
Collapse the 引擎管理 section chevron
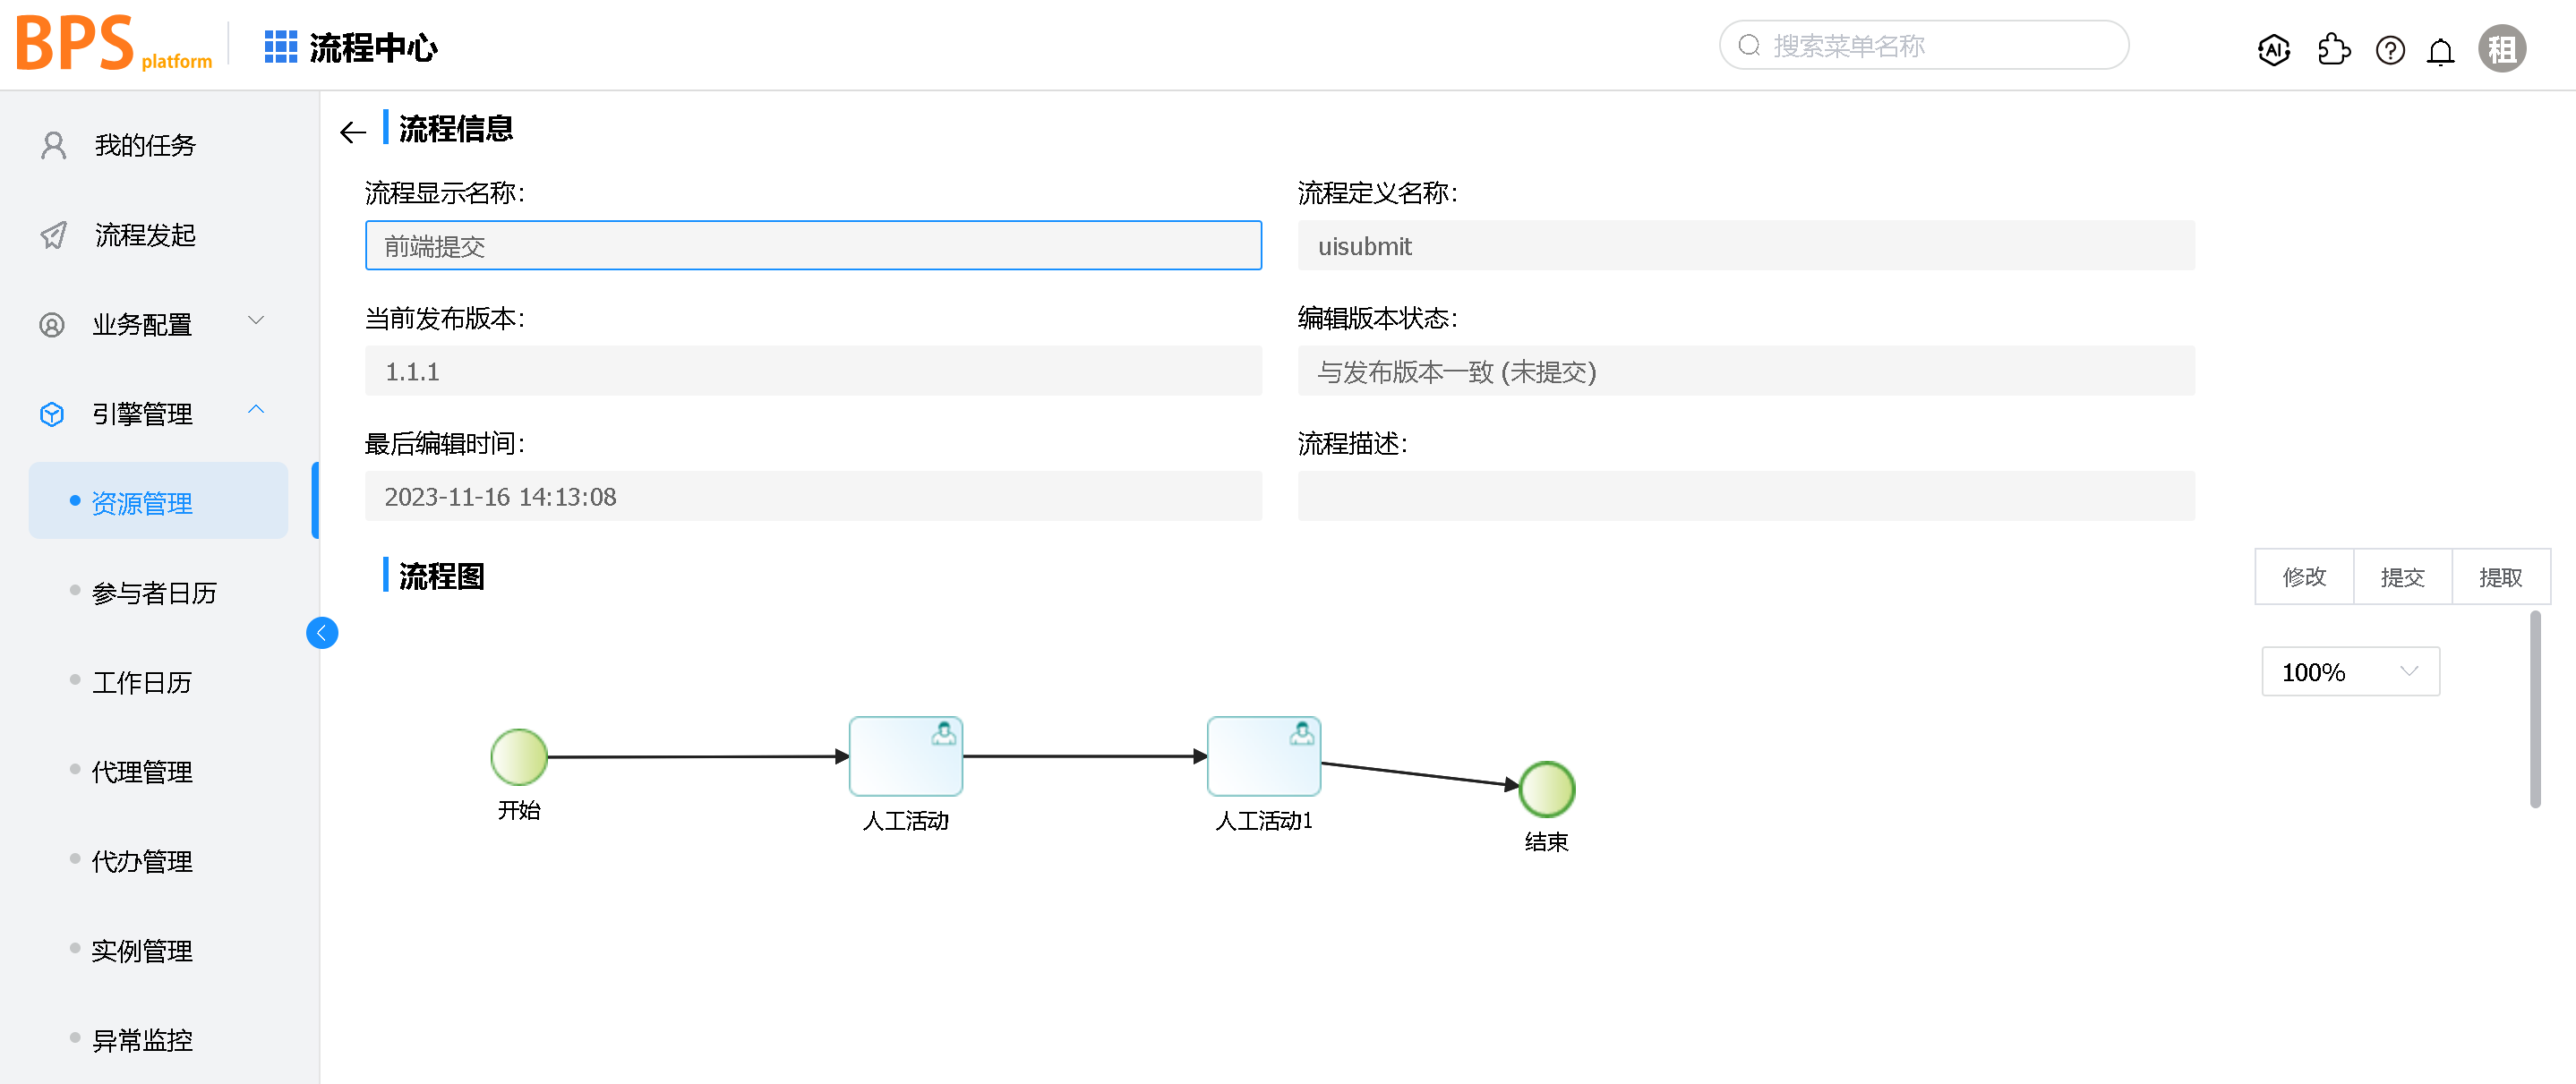tap(257, 410)
